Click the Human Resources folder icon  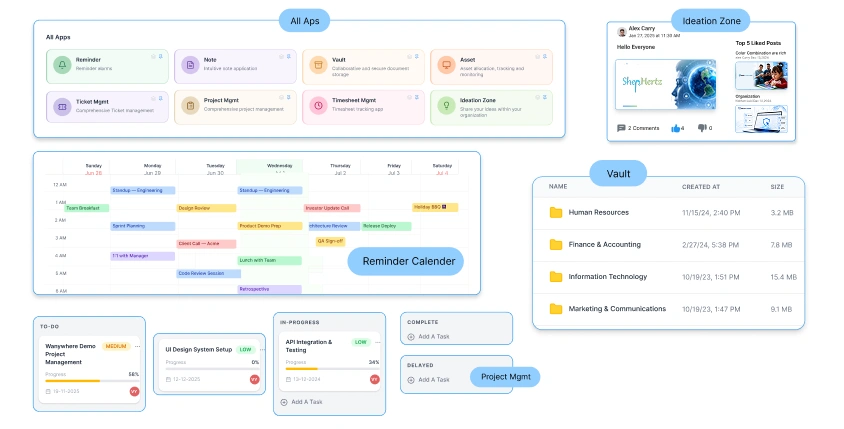pos(555,213)
